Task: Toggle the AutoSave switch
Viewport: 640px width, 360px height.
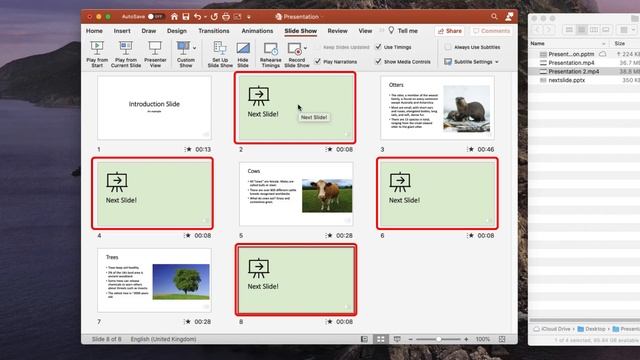Action: 155,17
